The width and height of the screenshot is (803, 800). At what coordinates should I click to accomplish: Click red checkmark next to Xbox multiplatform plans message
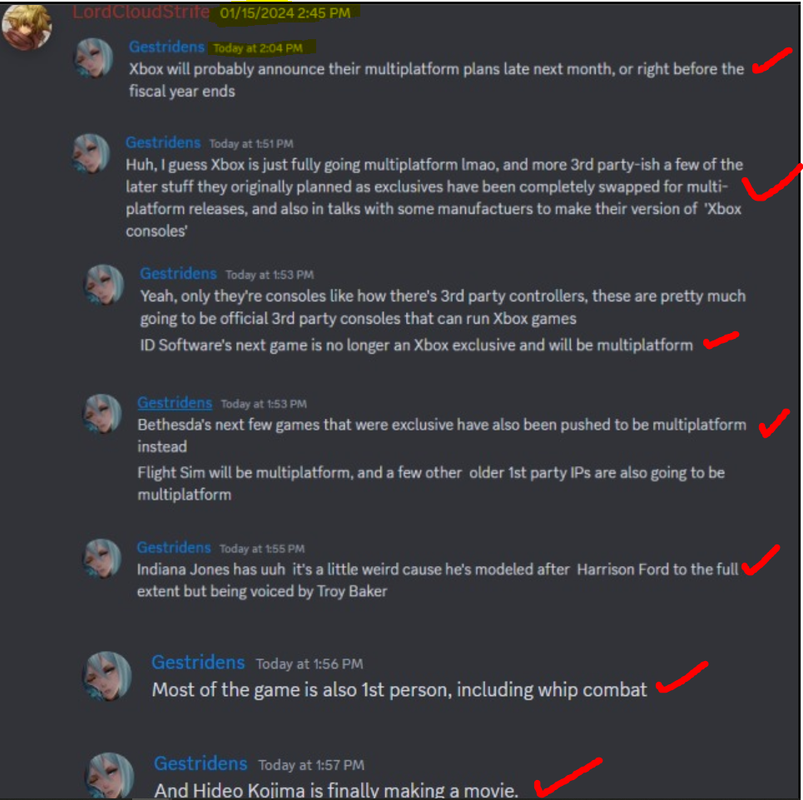pyautogui.click(x=772, y=61)
